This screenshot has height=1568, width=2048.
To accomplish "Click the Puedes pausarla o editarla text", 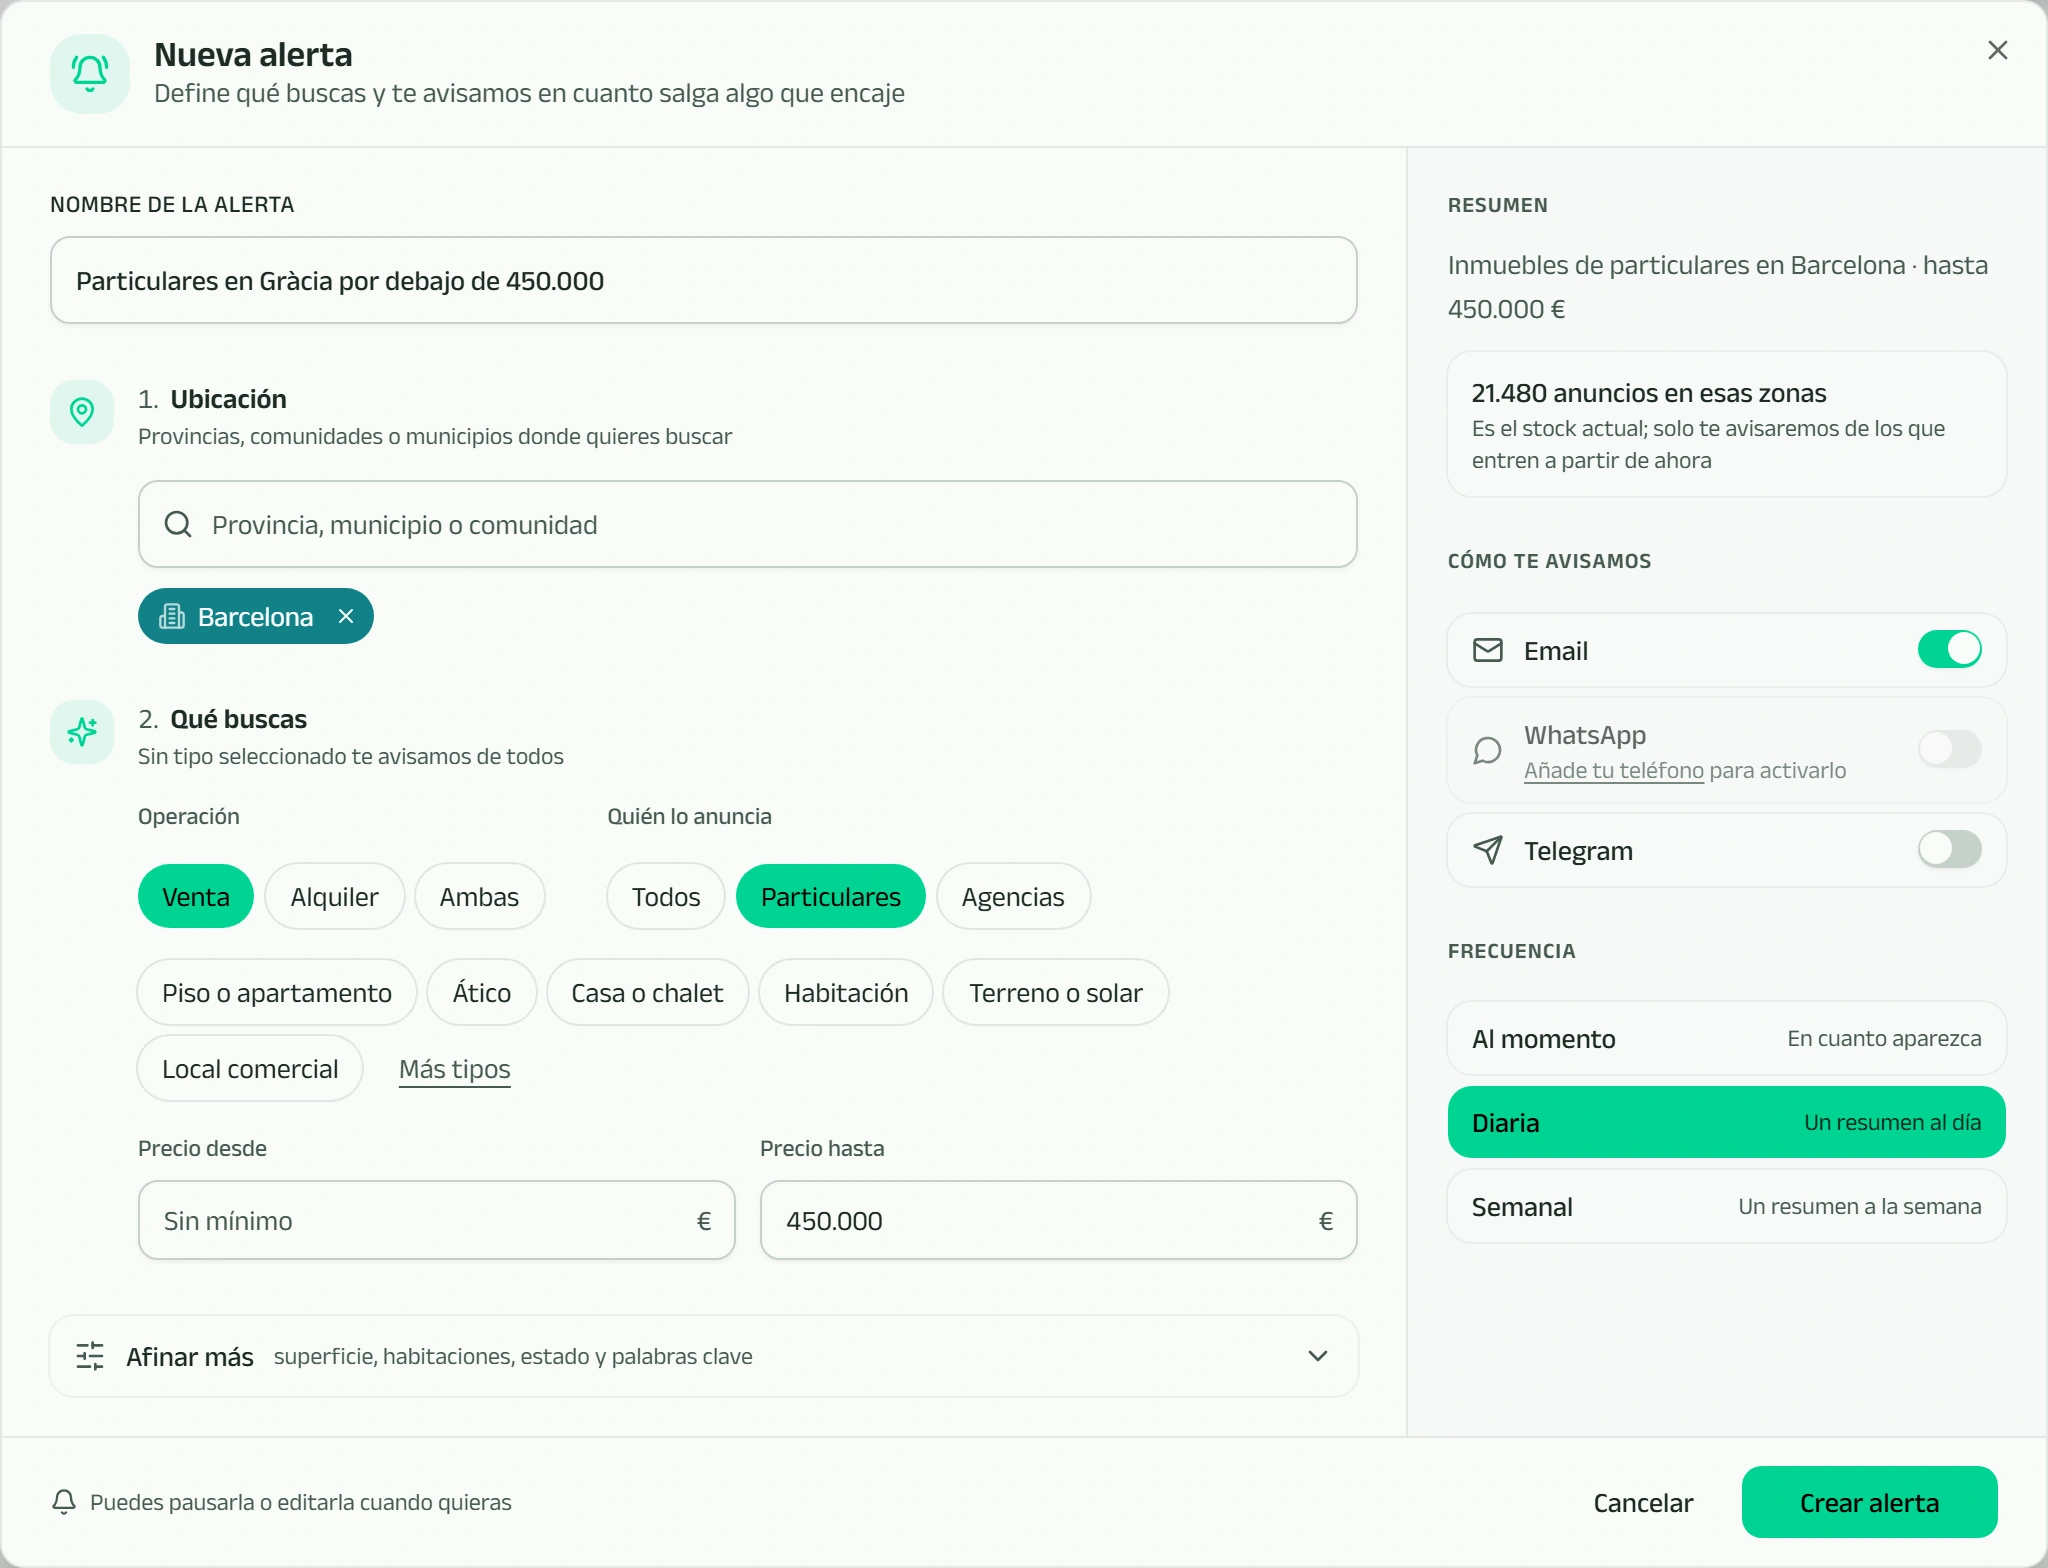I will [301, 1502].
